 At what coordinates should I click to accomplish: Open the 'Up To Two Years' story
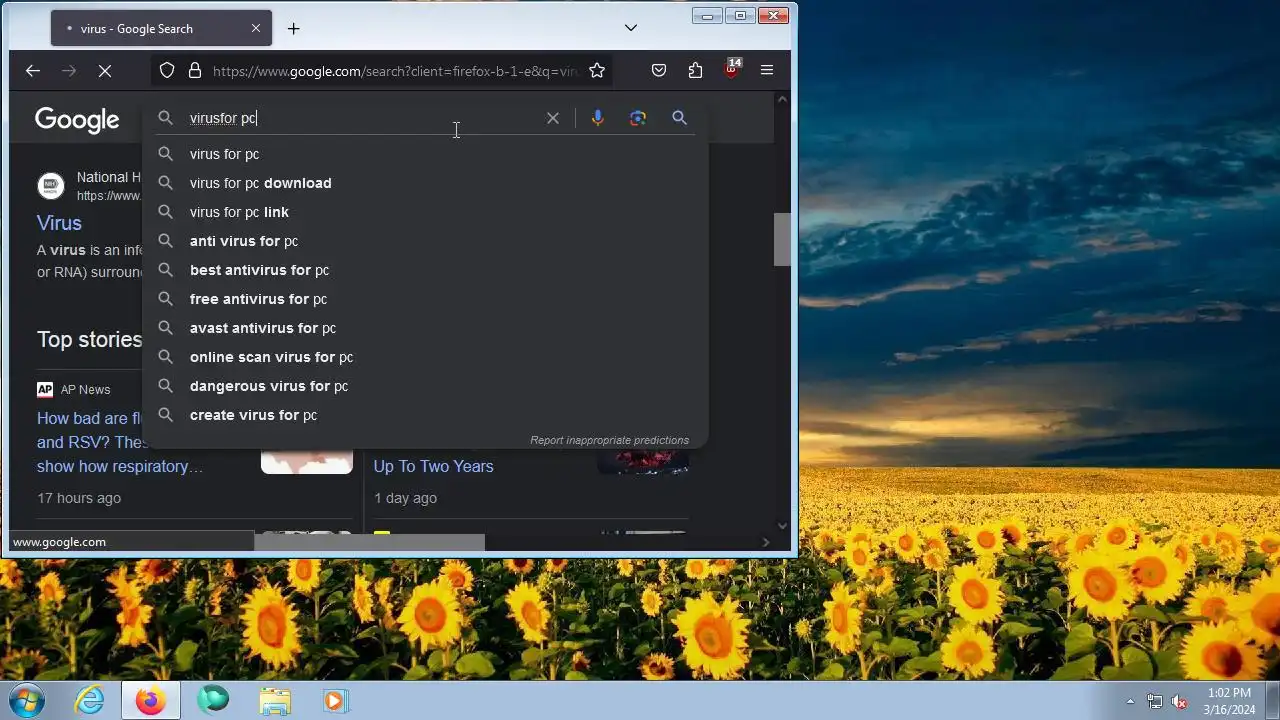point(433,466)
